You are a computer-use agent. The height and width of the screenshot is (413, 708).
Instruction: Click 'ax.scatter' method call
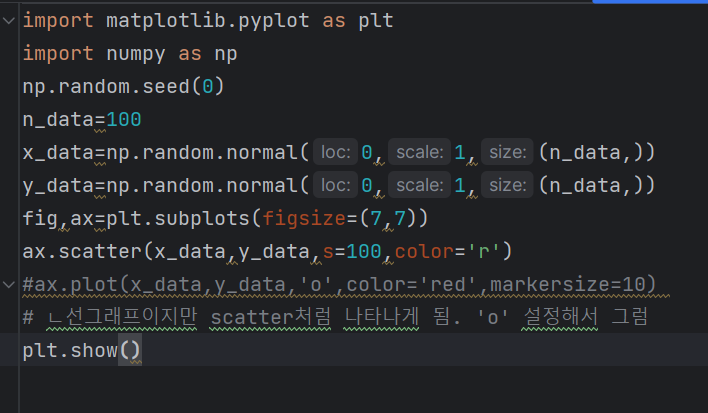[82, 251]
